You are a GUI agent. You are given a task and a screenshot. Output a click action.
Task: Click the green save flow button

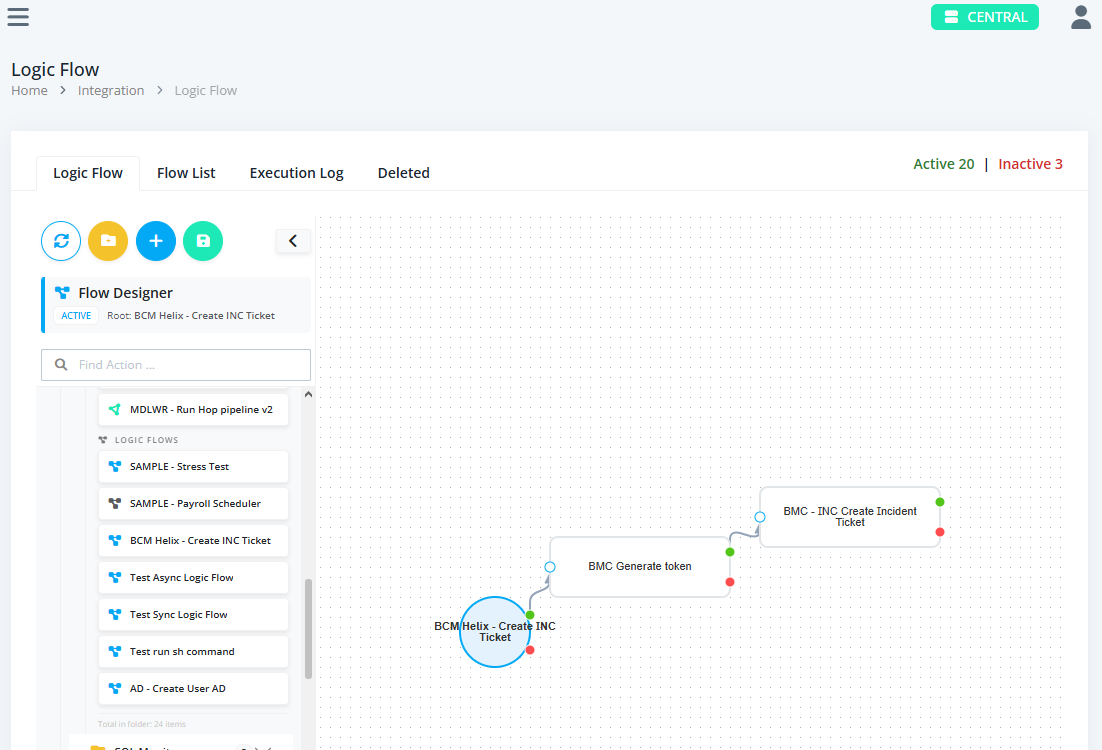[203, 241]
